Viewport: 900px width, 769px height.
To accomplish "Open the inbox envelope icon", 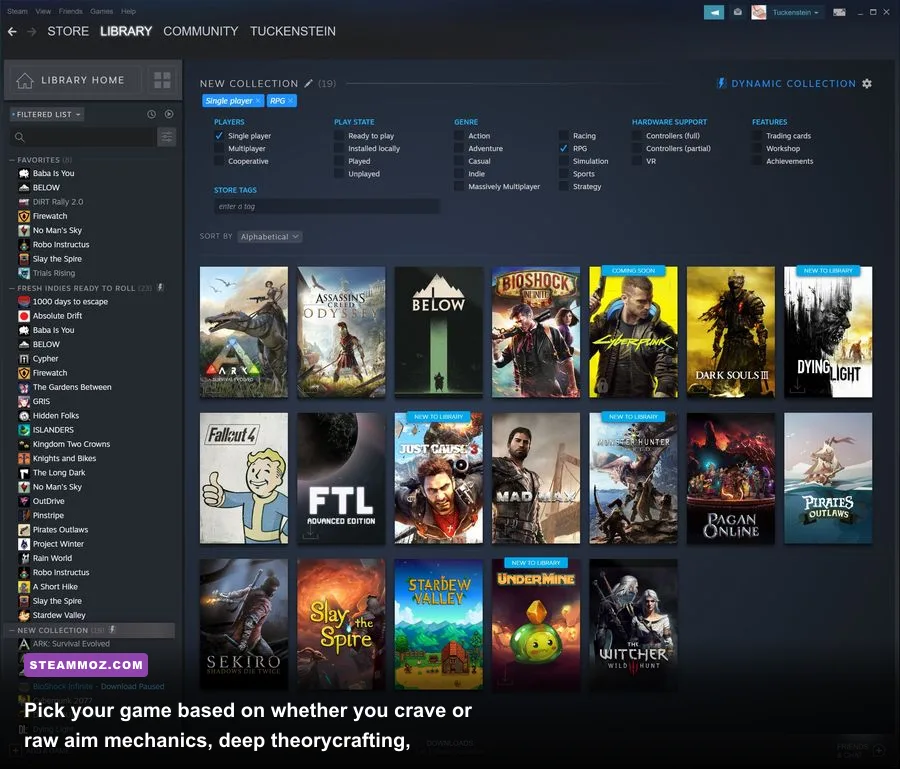I will 738,12.
